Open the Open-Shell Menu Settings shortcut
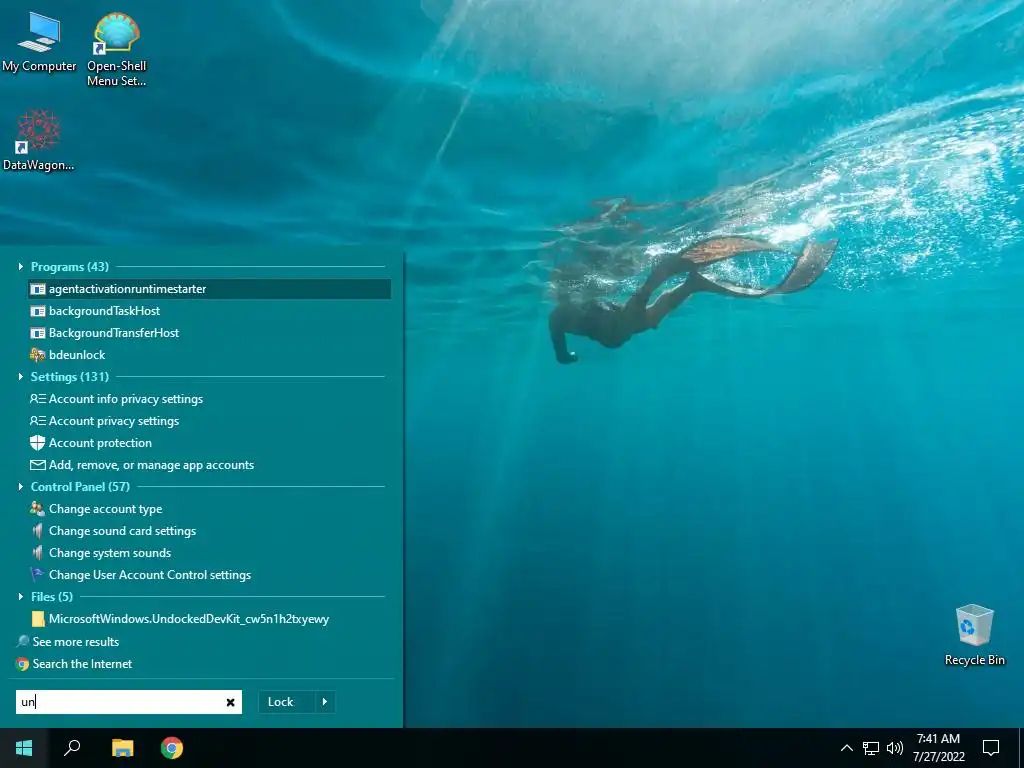The width and height of the screenshot is (1024, 768). tap(116, 48)
